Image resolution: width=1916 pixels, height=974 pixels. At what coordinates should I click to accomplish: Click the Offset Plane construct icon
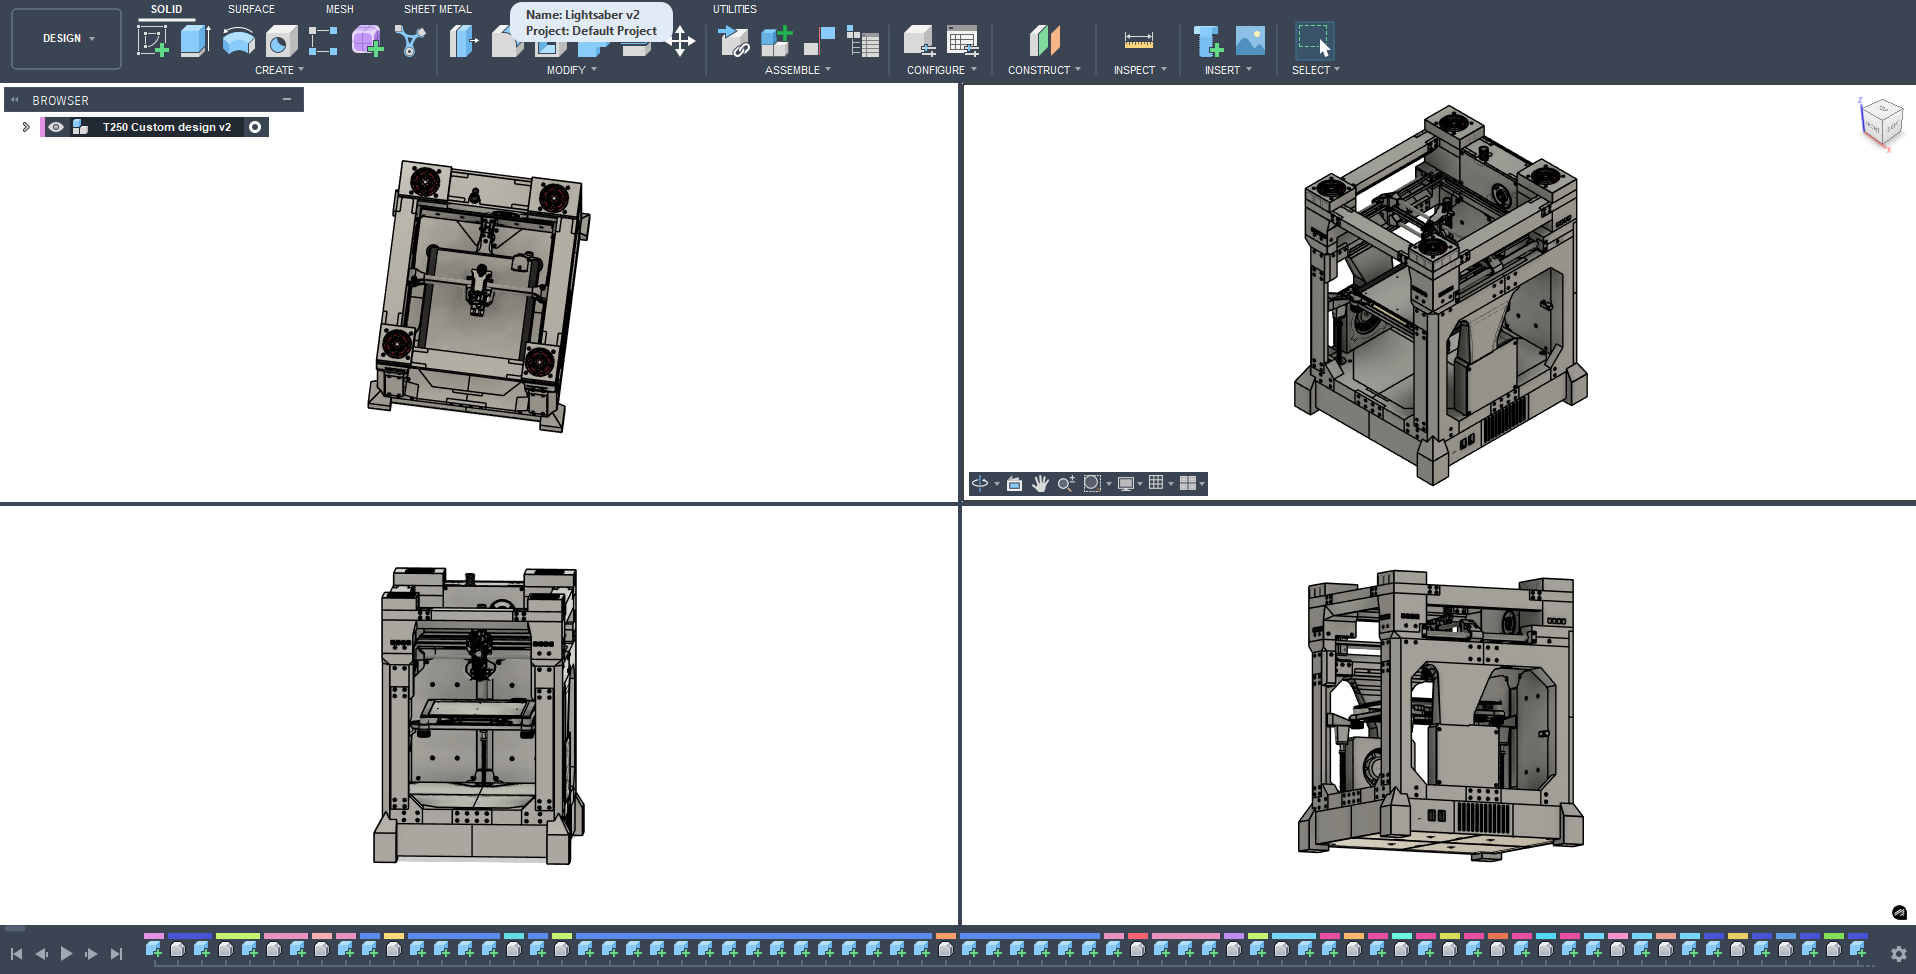[1044, 41]
